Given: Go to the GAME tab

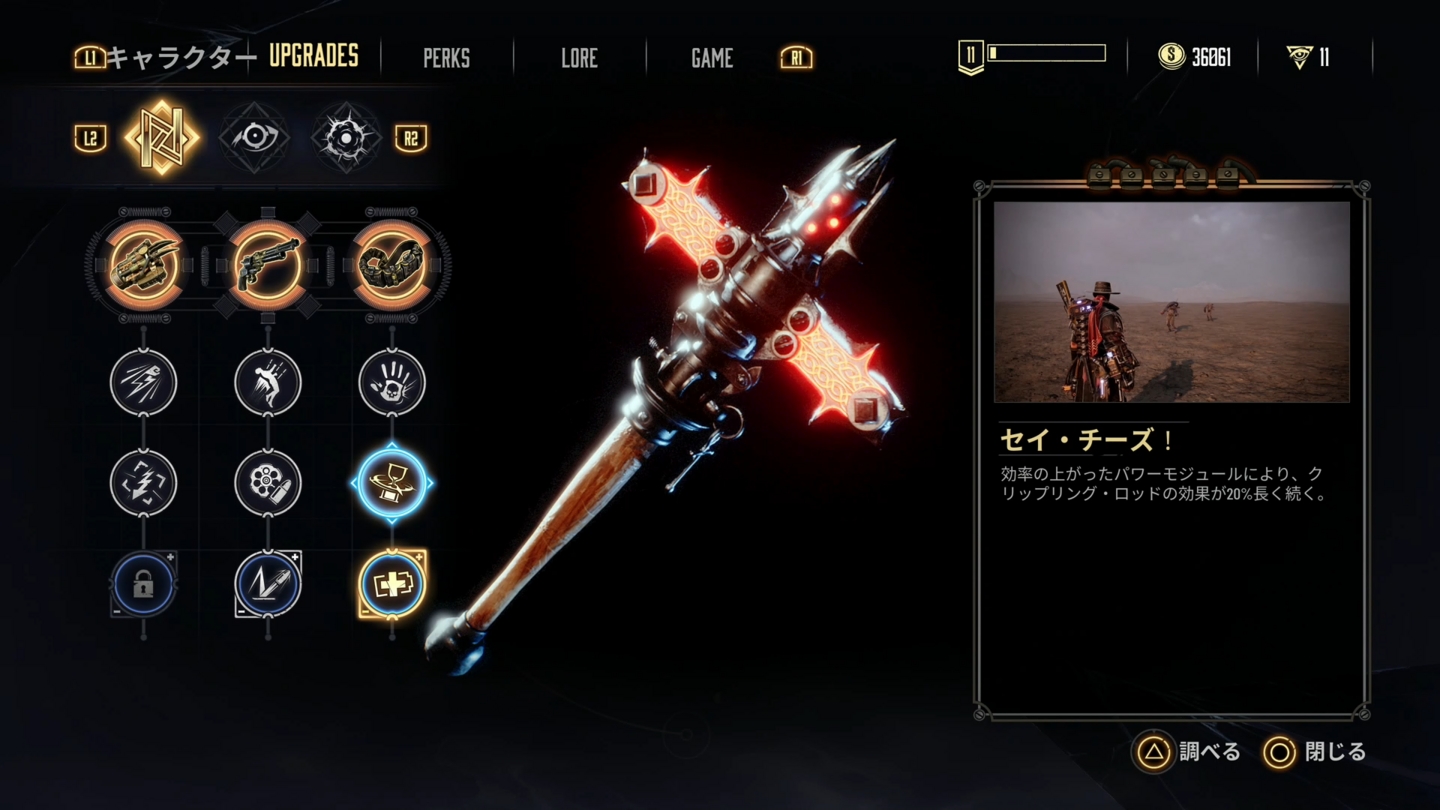Looking at the screenshot, I should pyautogui.click(x=712, y=58).
